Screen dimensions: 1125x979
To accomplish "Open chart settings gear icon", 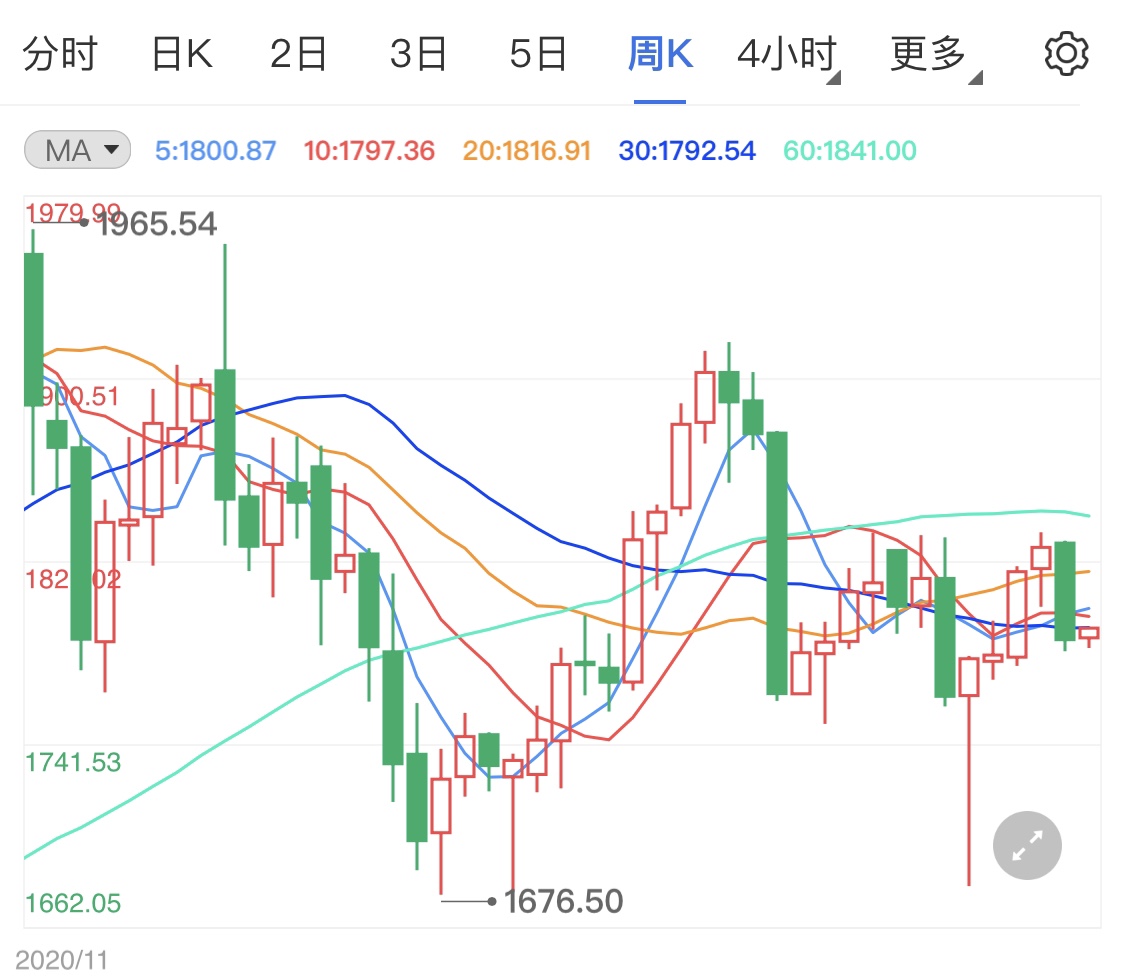I will click(1066, 54).
